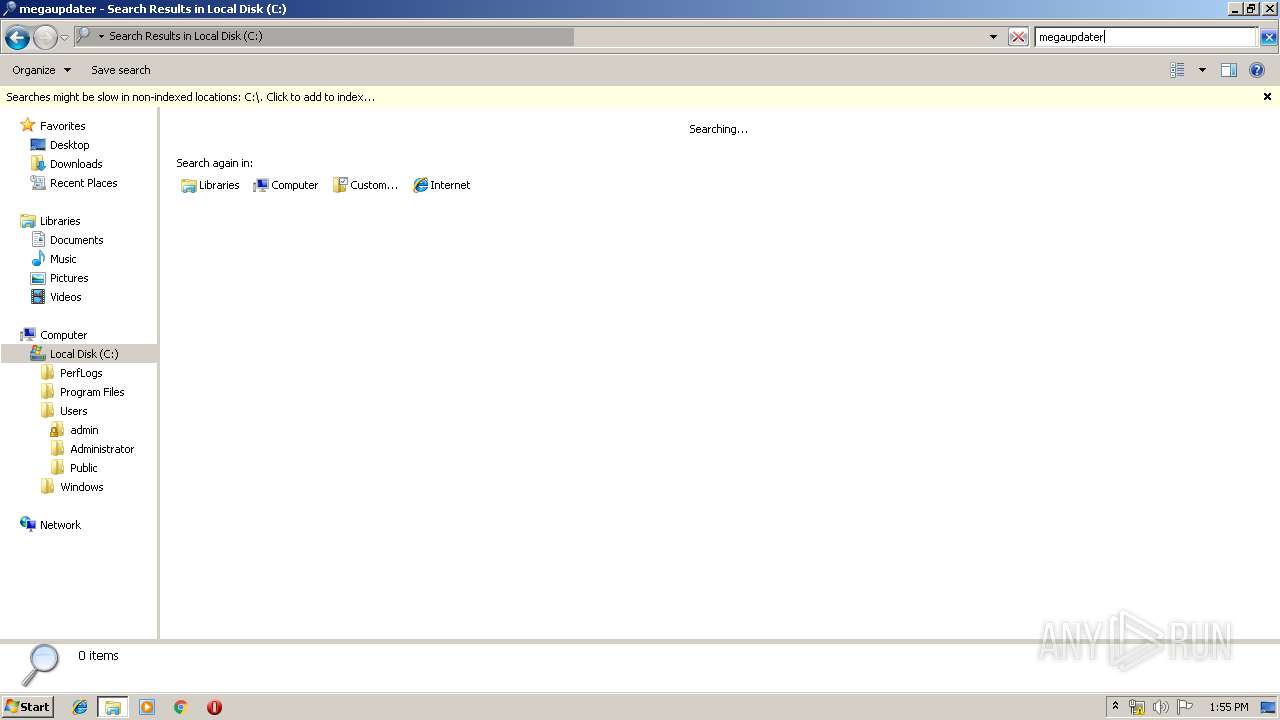This screenshot has width=1280, height=720.
Task: Select Favorites in navigation pane
Action: point(62,126)
